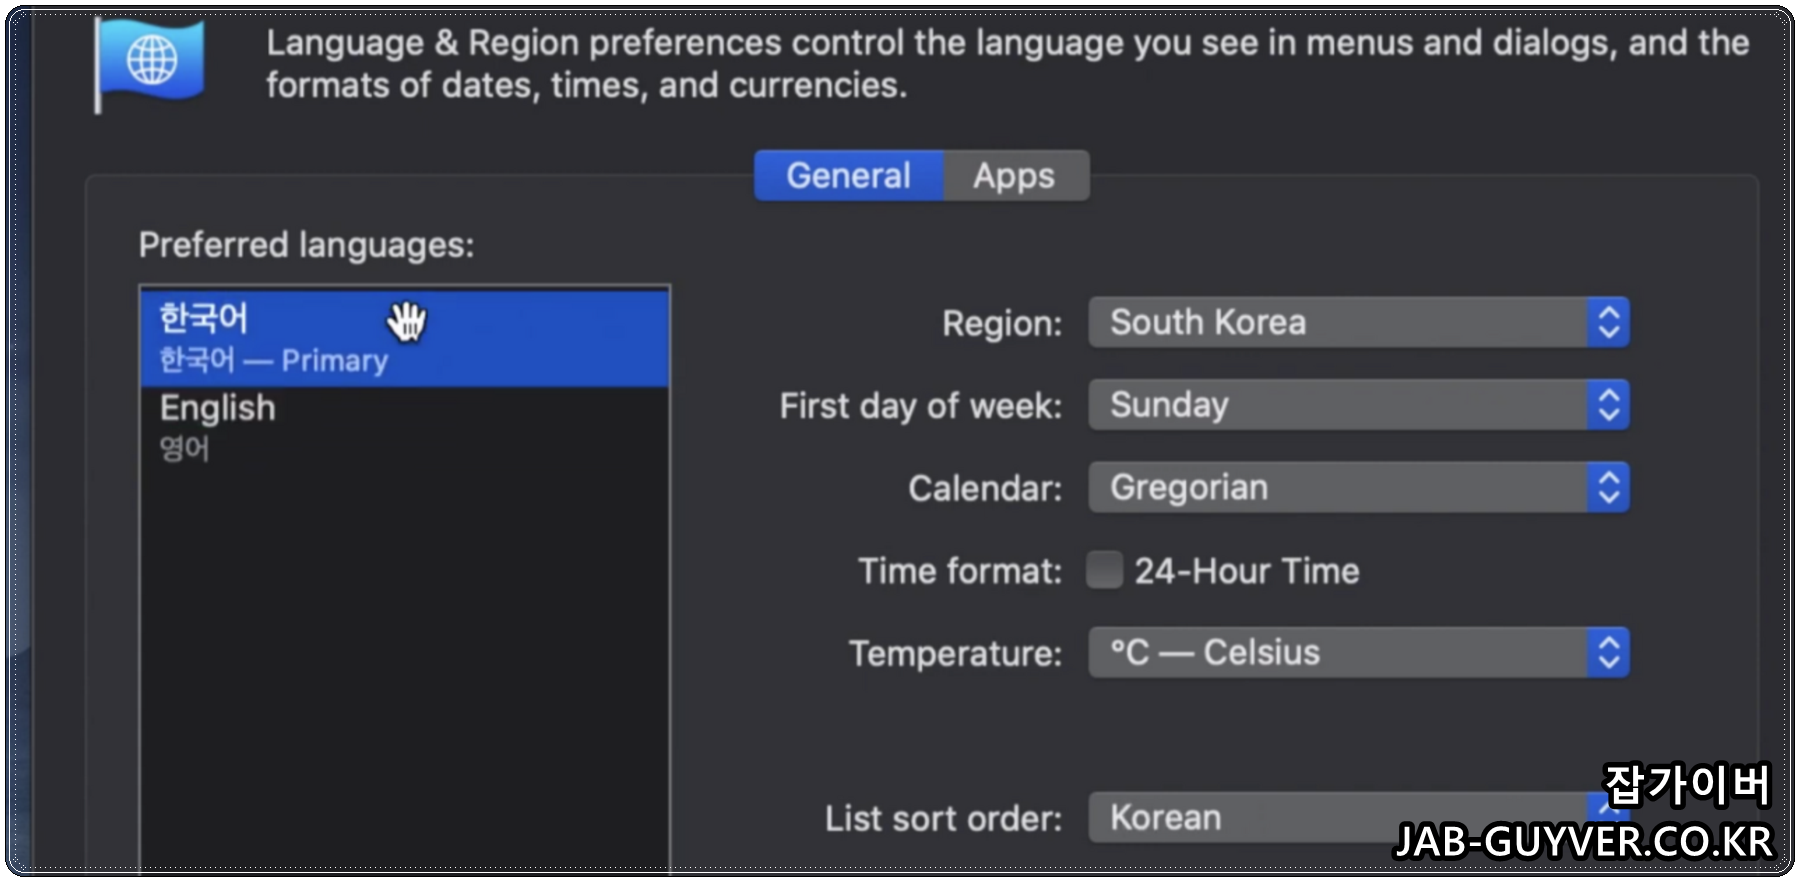The width and height of the screenshot is (1800, 882).
Task: Click the 'Calendar:' label text
Action: (985, 488)
